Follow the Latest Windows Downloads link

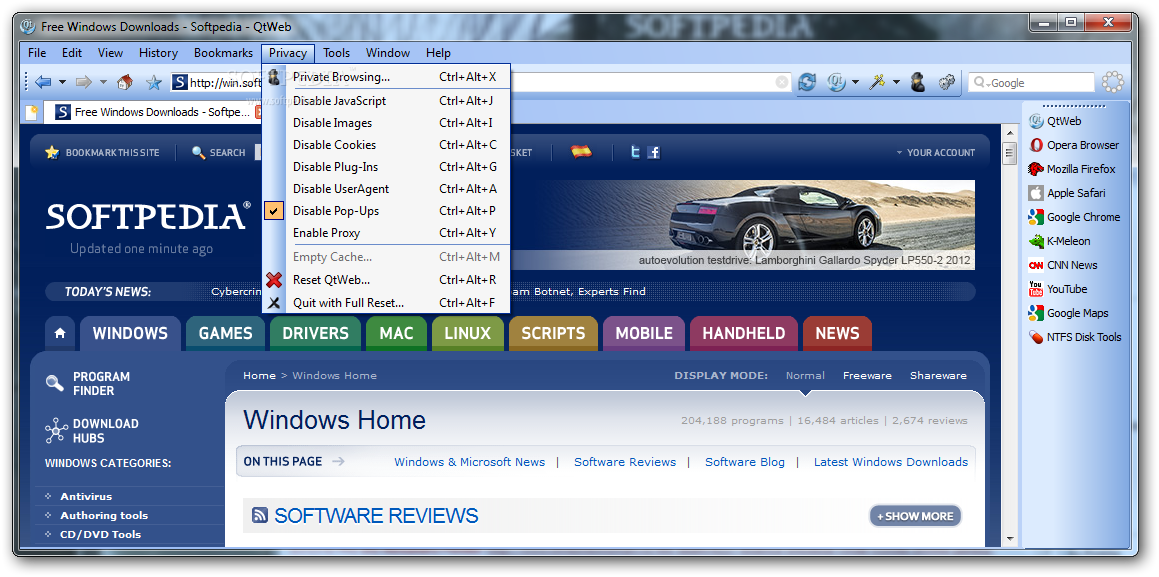pos(891,462)
